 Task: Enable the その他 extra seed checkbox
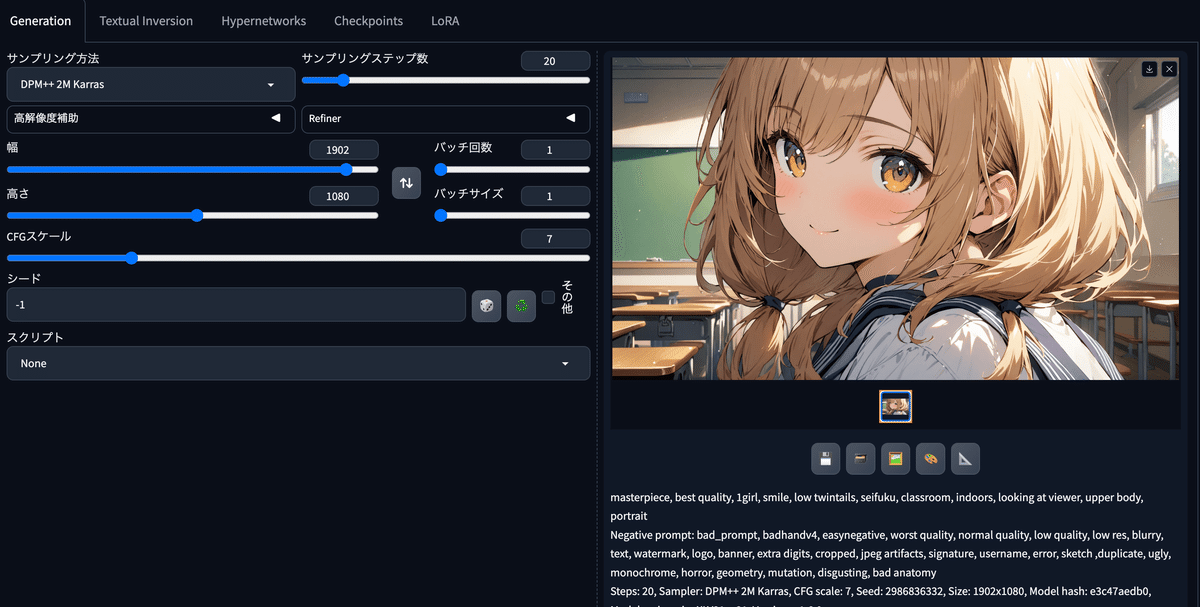click(548, 296)
